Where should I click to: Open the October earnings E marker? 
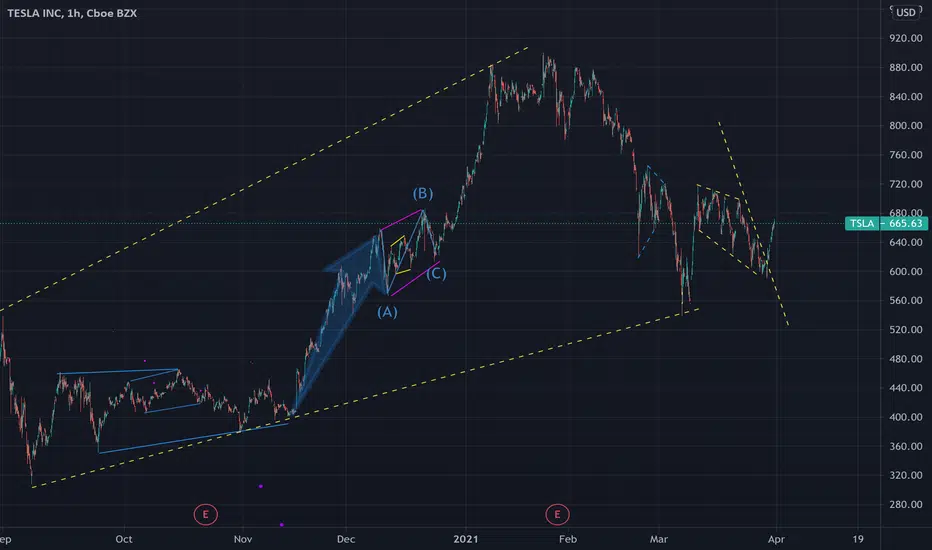[x=206, y=514]
